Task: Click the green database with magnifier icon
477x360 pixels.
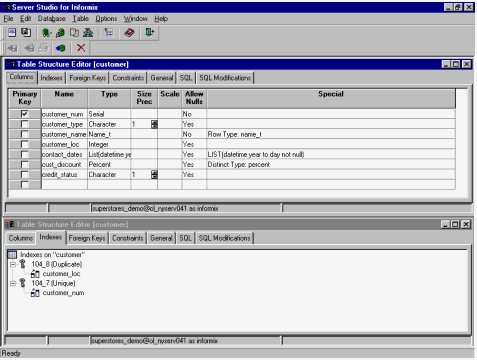Action: pyautogui.click(x=60, y=33)
